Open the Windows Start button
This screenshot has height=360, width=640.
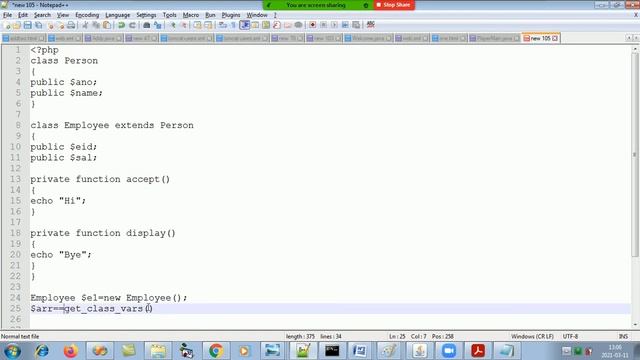coord(12,351)
